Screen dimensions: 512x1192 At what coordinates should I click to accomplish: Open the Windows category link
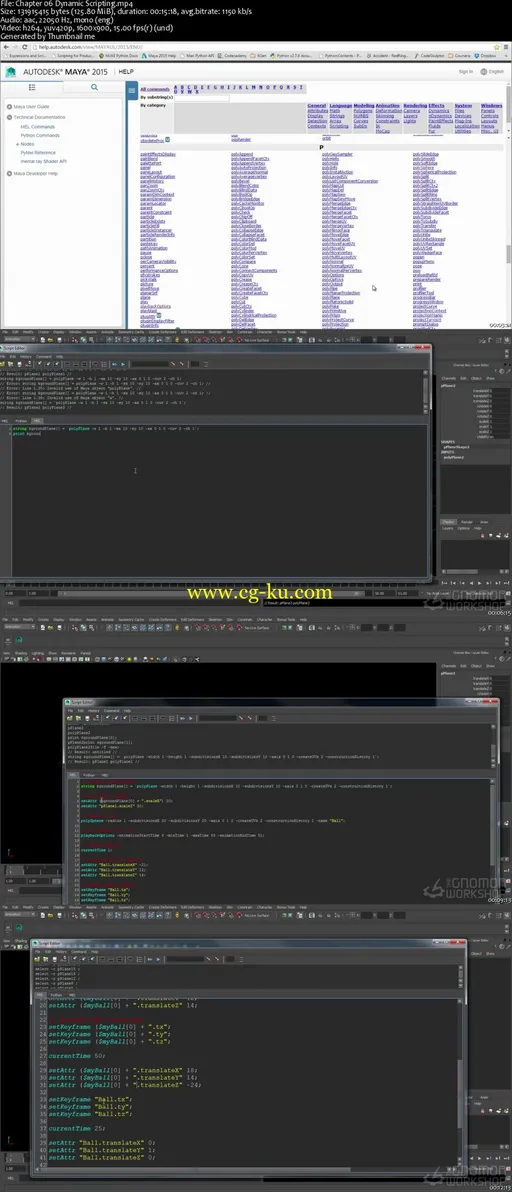point(491,106)
